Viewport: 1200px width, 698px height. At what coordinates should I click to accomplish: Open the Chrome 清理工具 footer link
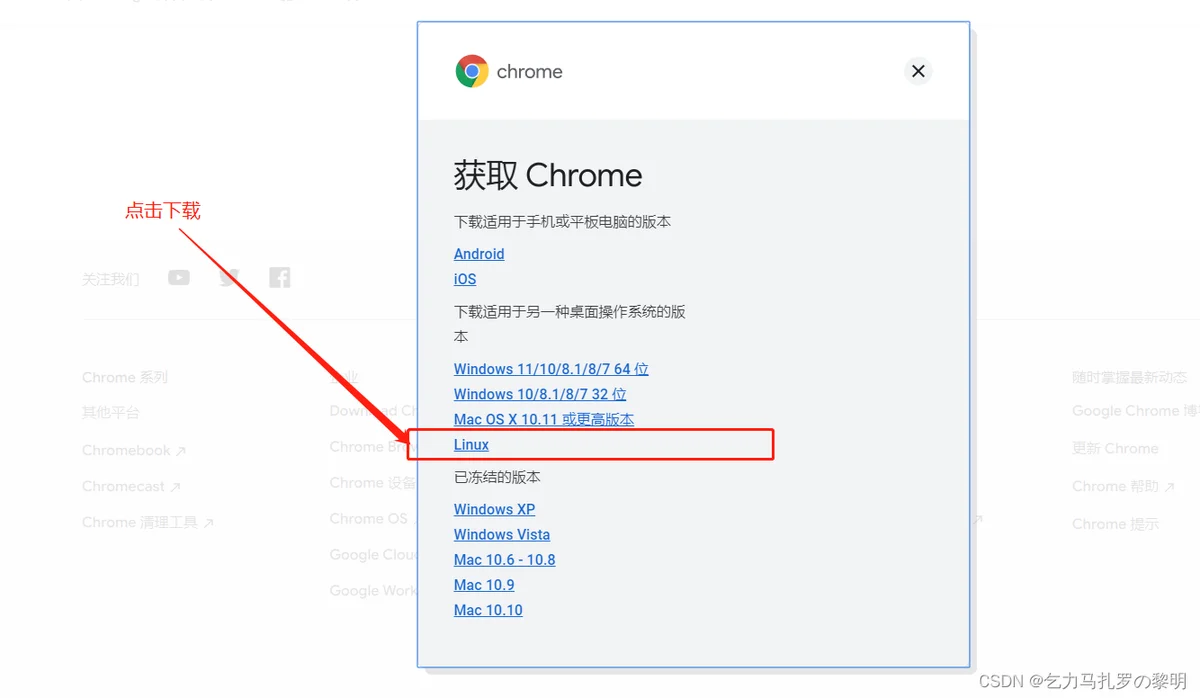[148, 523]
